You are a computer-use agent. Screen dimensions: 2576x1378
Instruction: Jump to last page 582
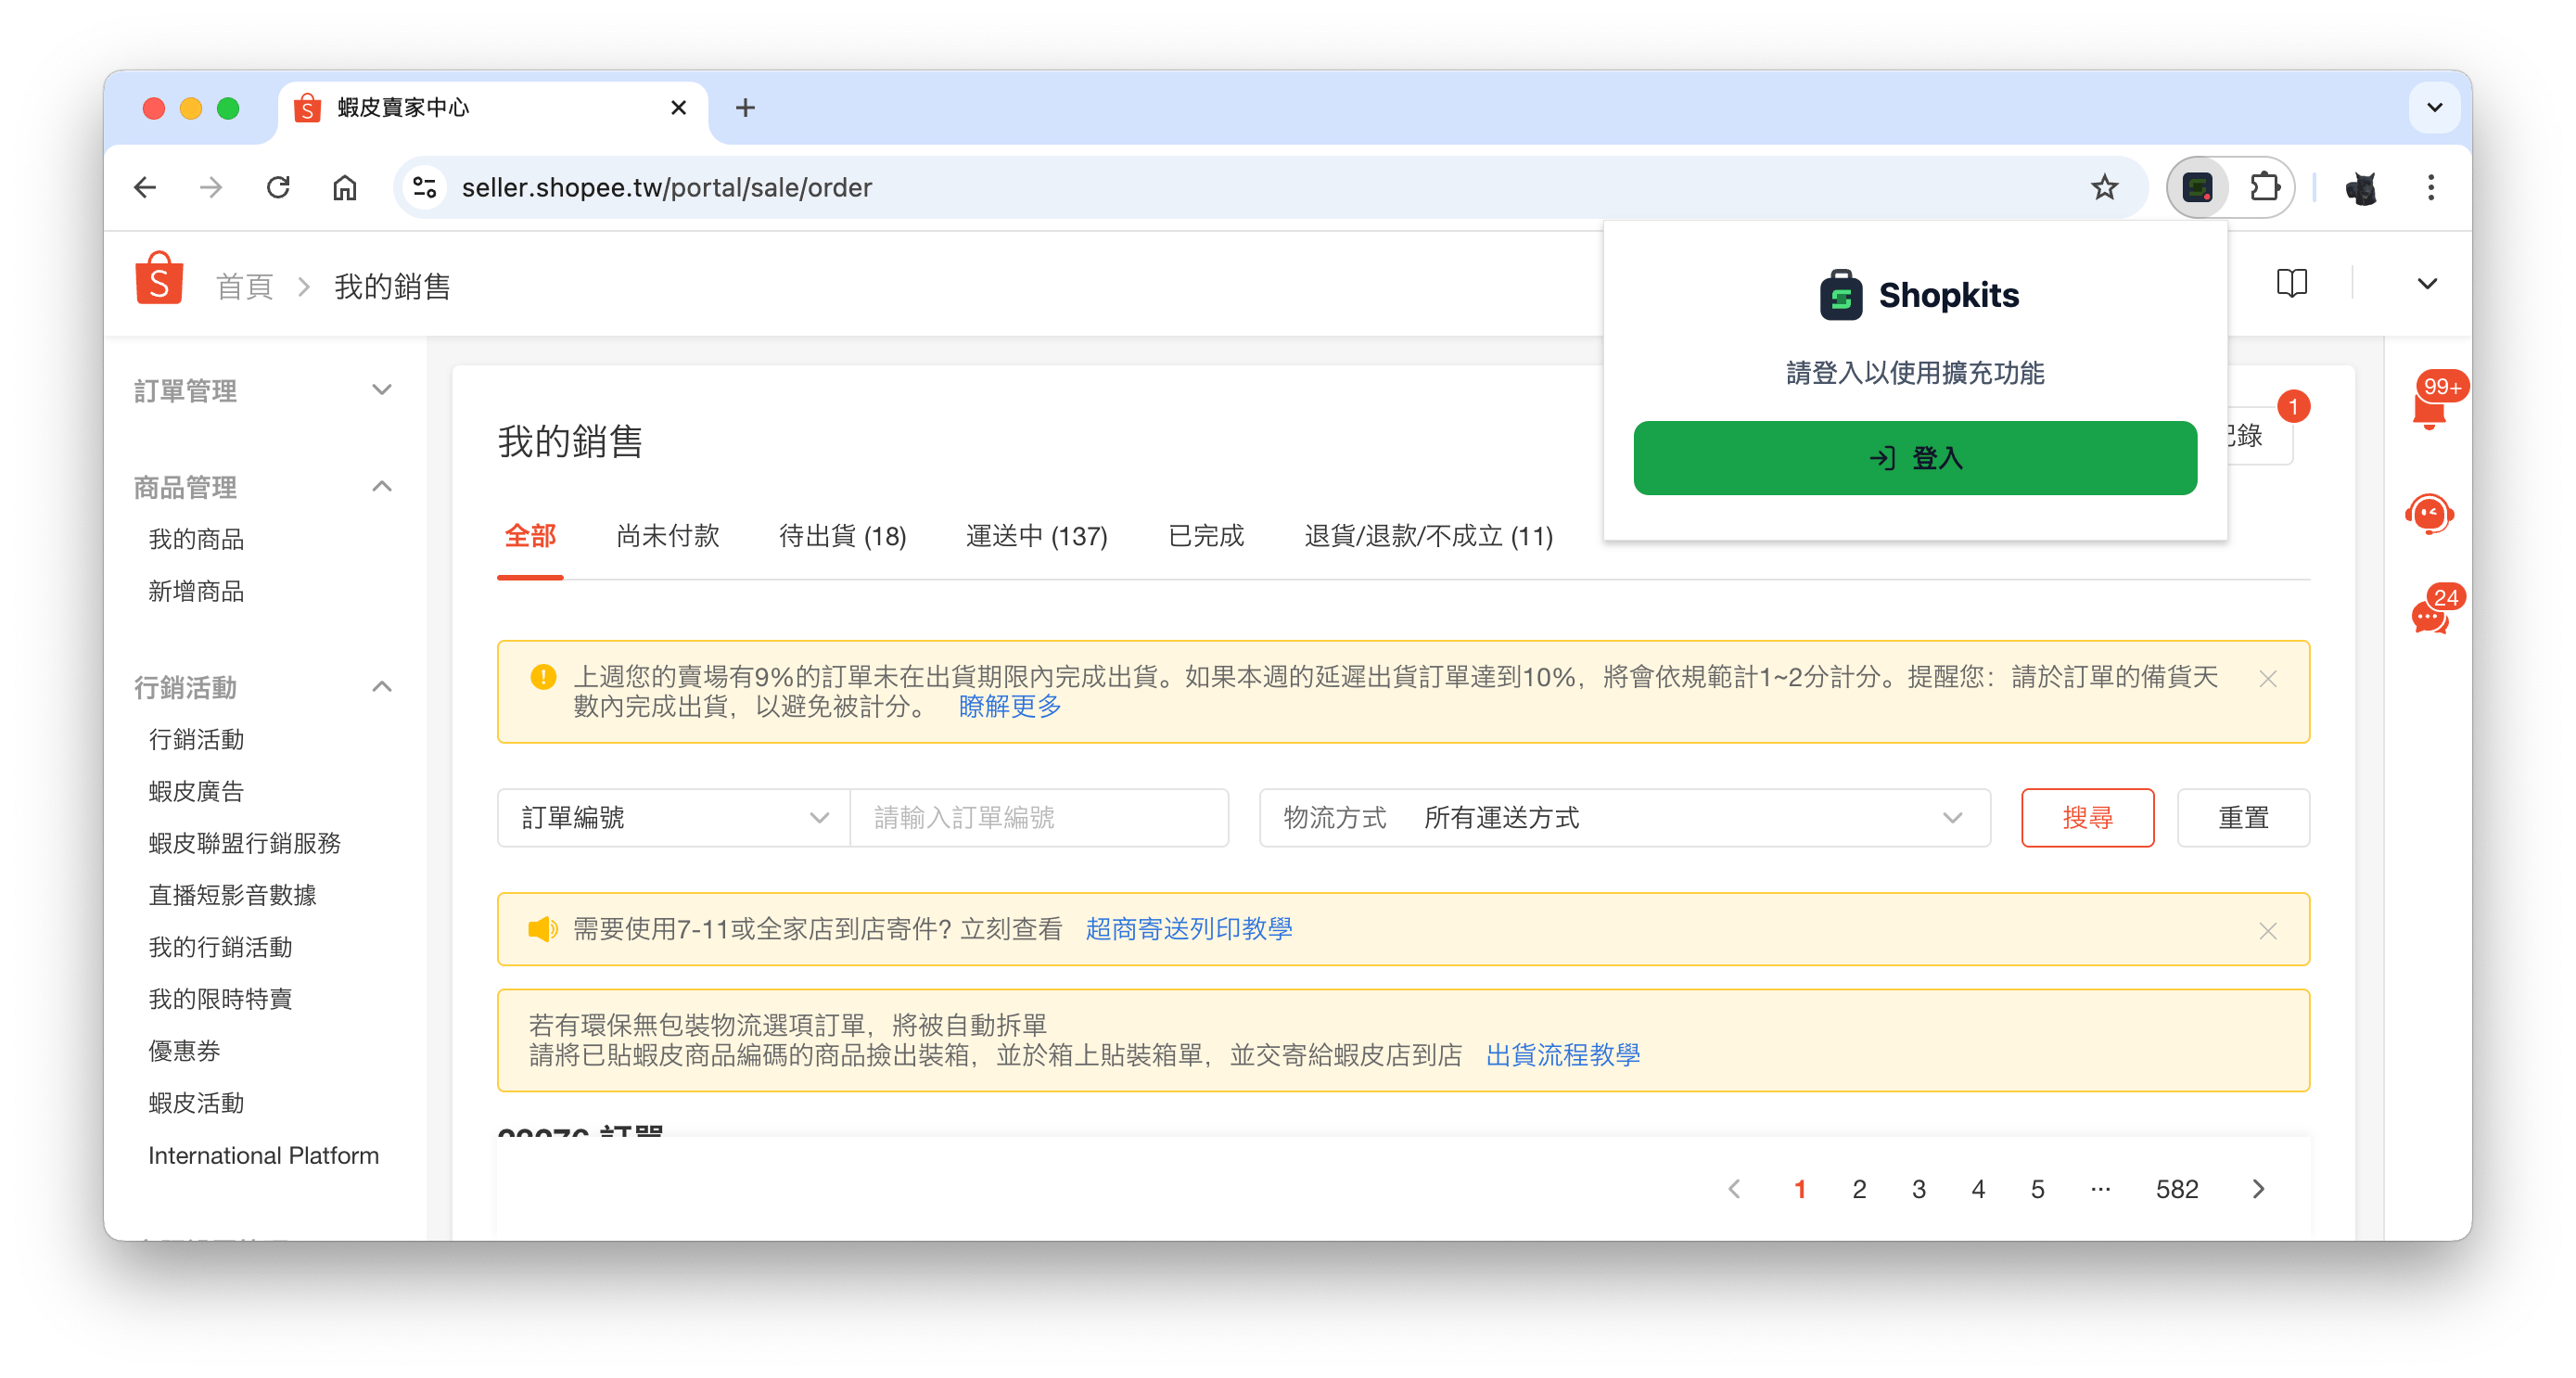(2176, 1189)
